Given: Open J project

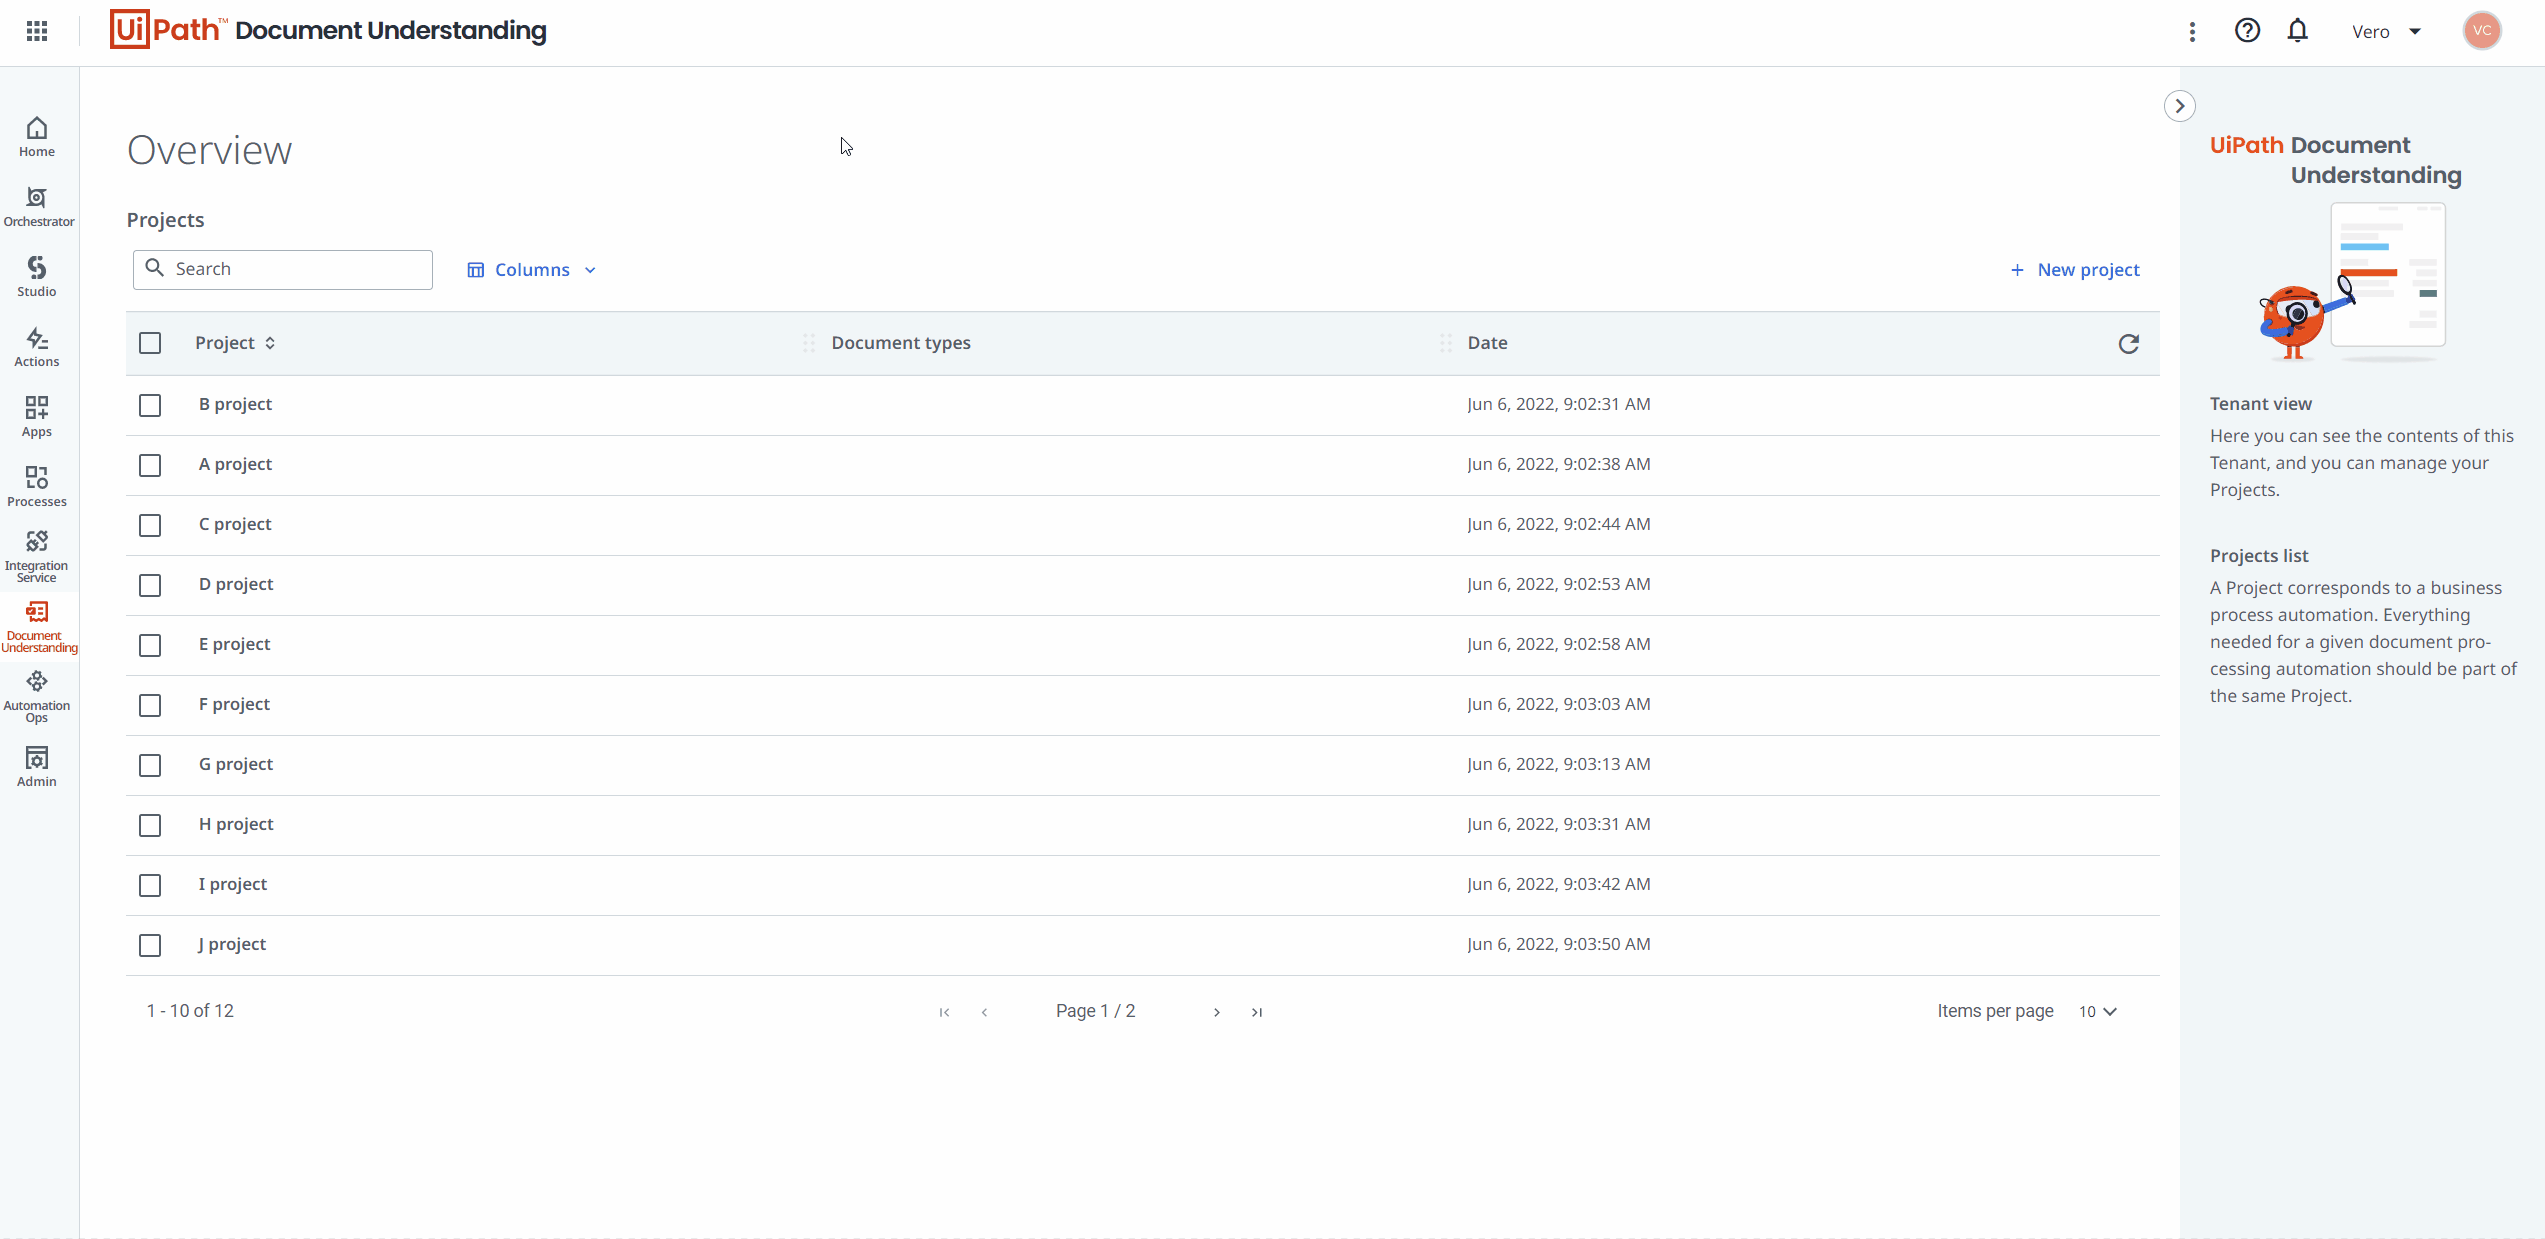Looking at the screenshot, I should [232, 944].
